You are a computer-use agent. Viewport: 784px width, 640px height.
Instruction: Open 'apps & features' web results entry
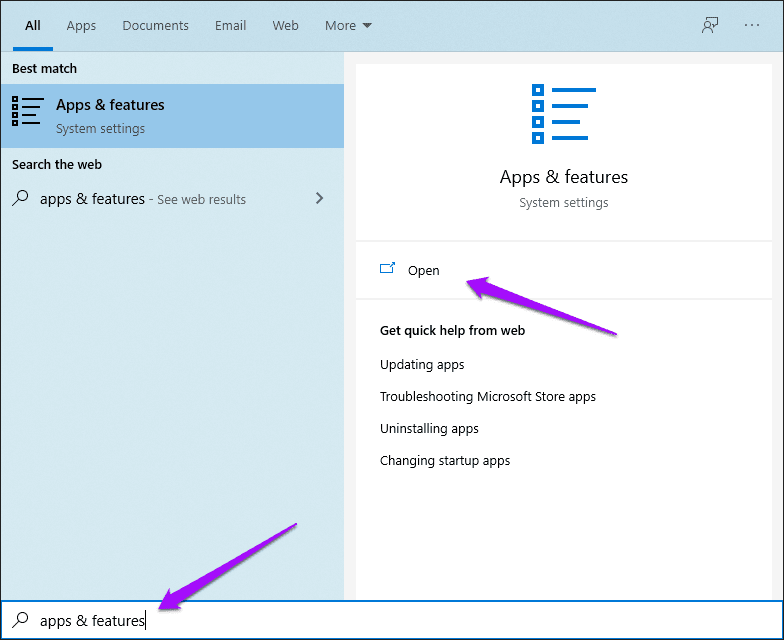tap(172, 198)
